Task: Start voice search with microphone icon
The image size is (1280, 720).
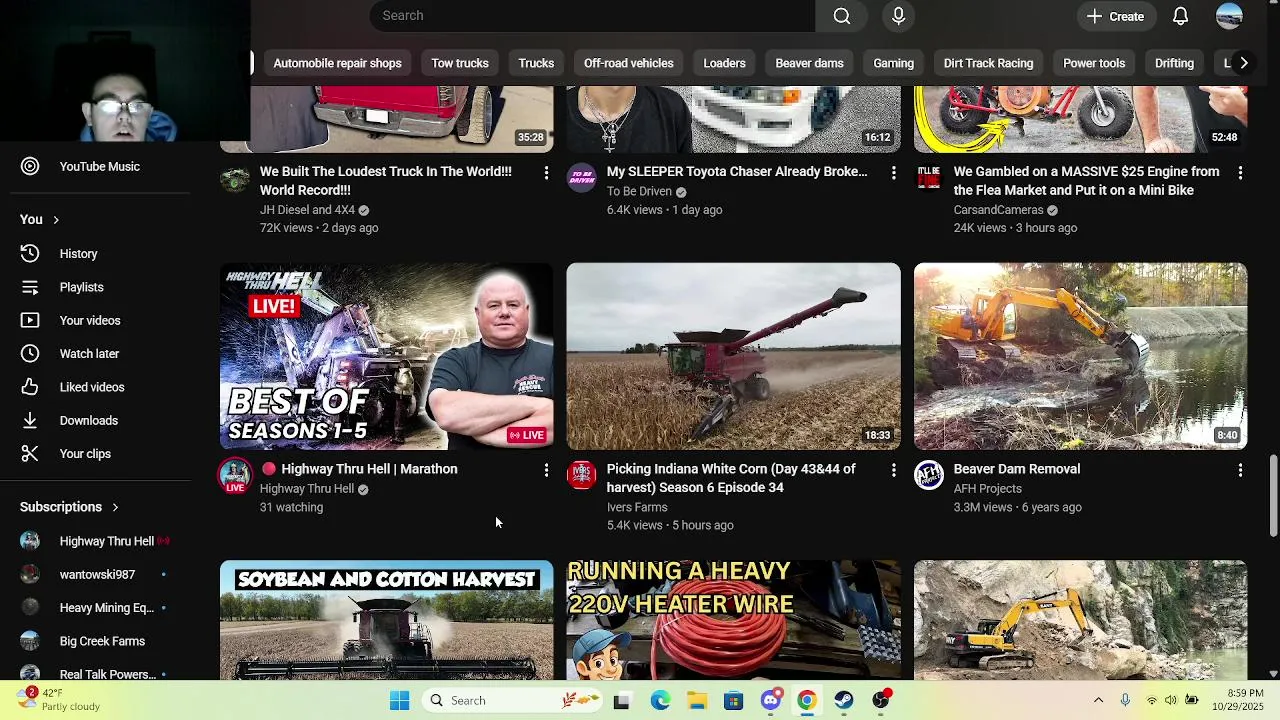Action: point(898,16)
